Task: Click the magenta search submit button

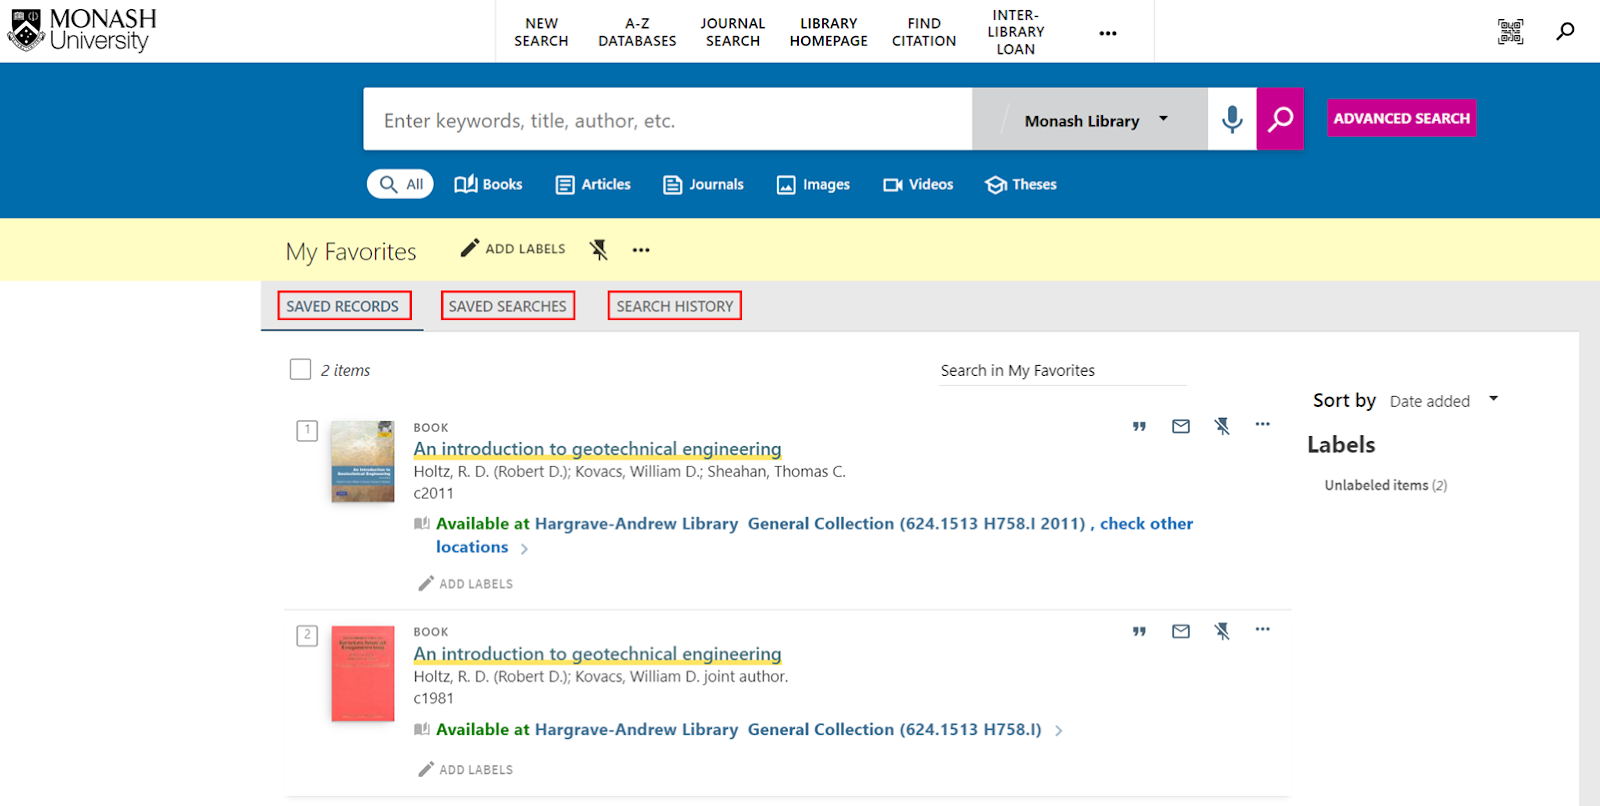Action: [1280, 119]
